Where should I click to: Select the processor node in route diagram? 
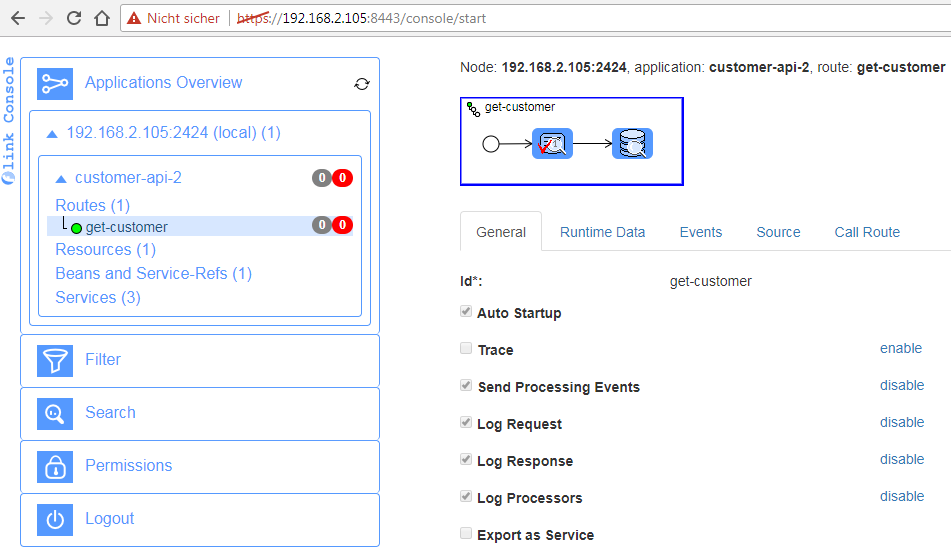coord(552,144)
